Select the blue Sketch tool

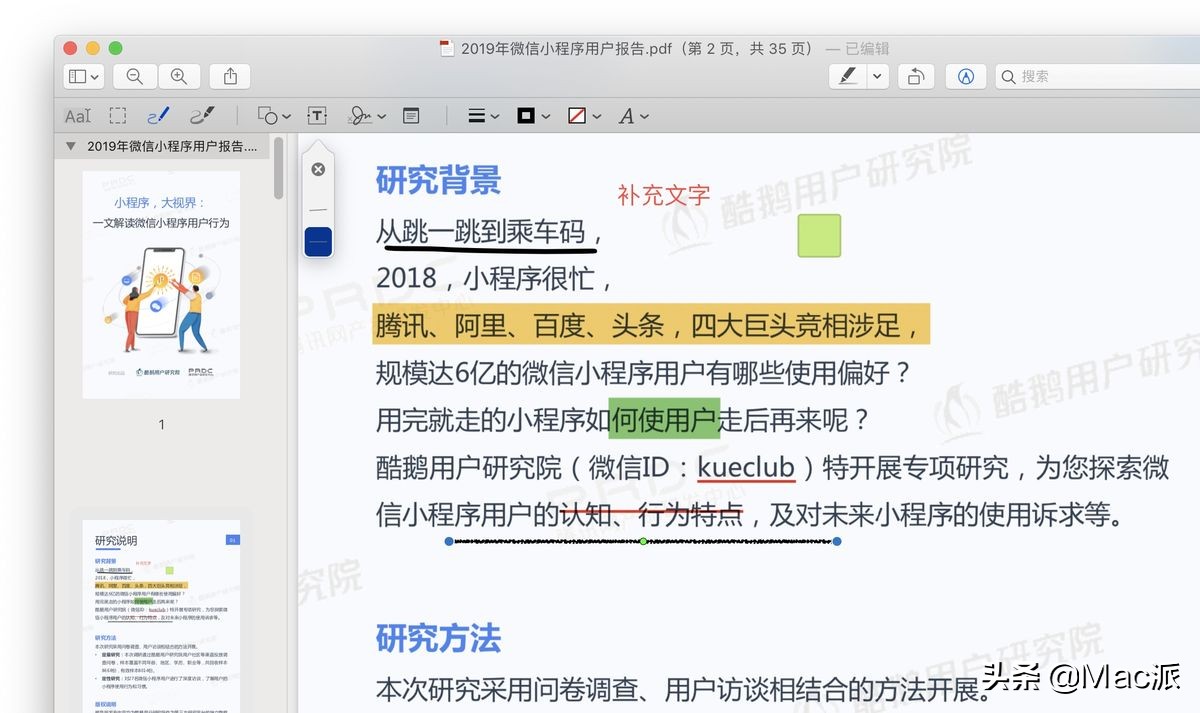coord(158,115)
